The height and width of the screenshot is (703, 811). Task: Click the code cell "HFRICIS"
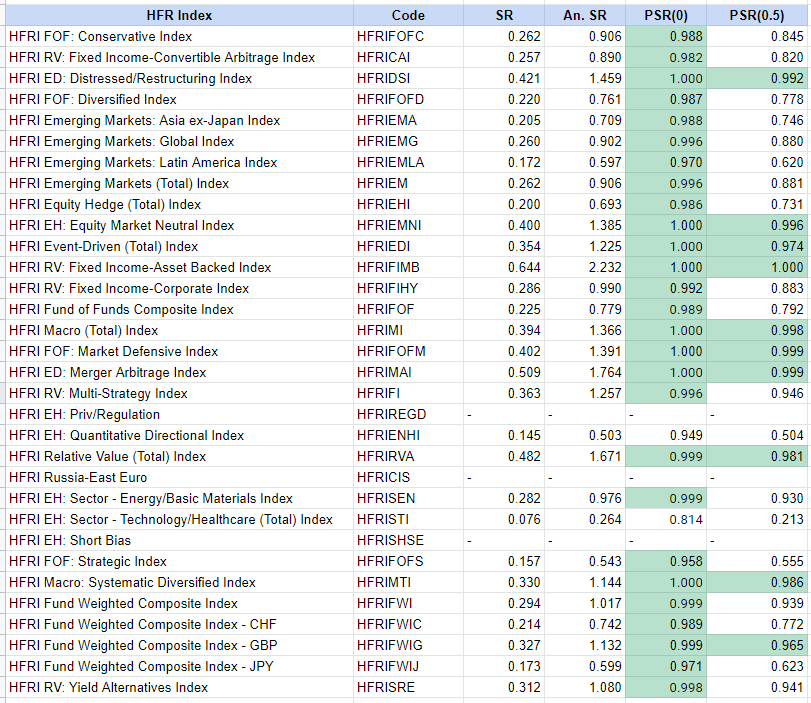(408, 477)
